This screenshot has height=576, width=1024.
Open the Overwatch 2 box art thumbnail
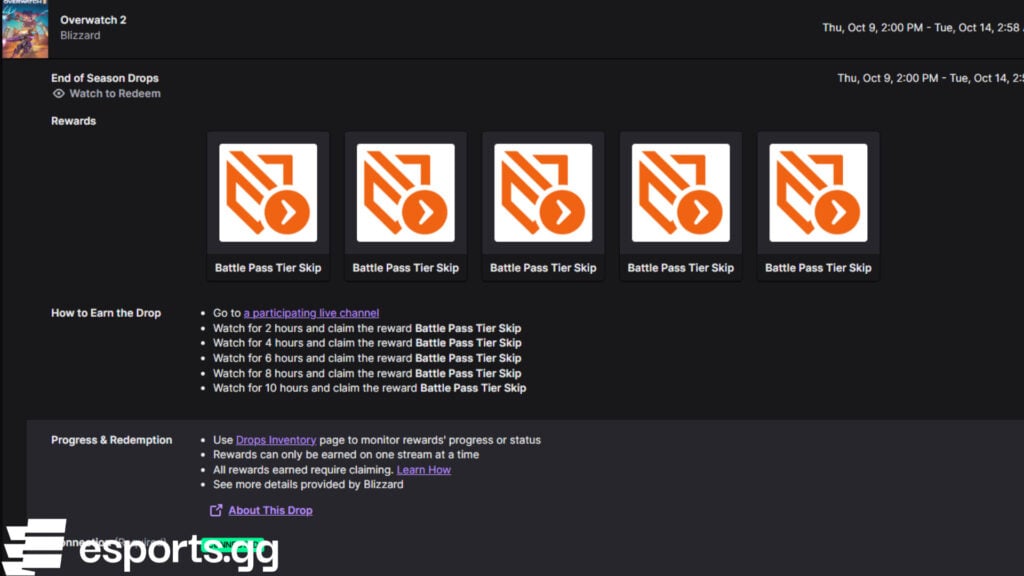[x=25, y=30]
